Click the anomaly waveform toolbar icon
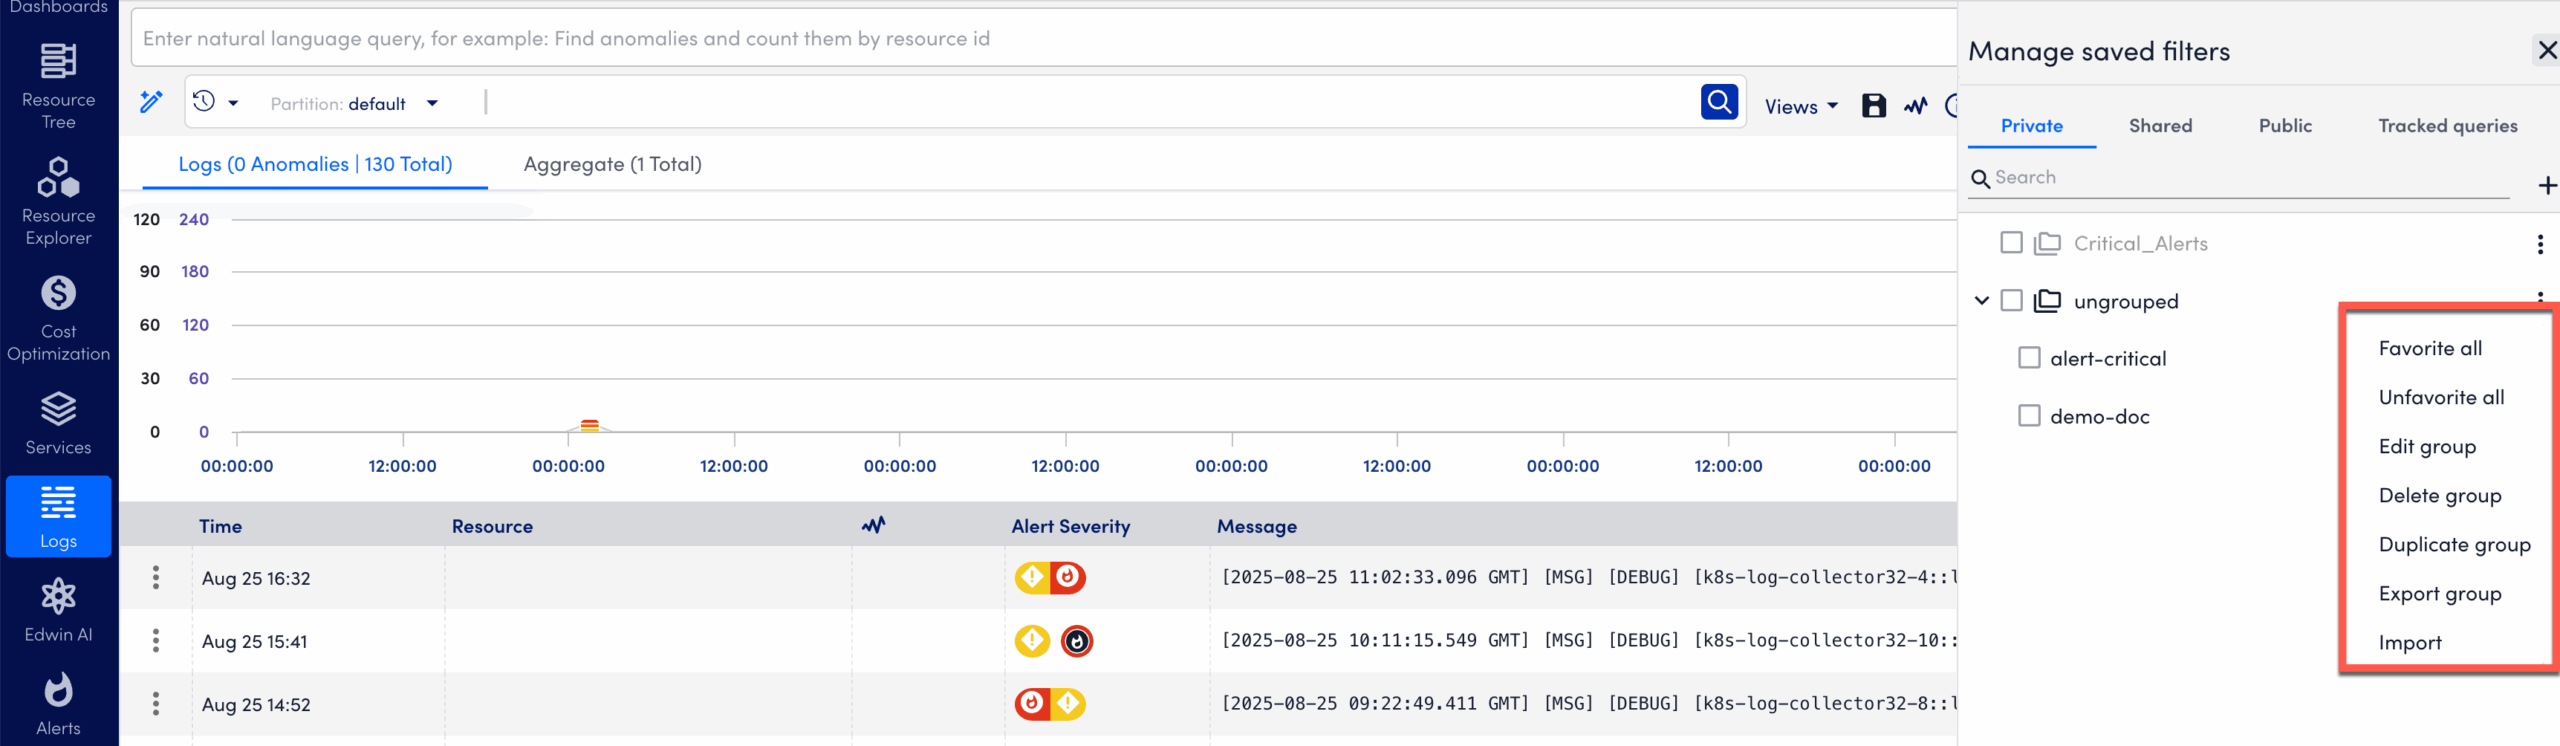Viewport: 2560px width, 746px height. pyautogui.click(x=1915, y=106)
